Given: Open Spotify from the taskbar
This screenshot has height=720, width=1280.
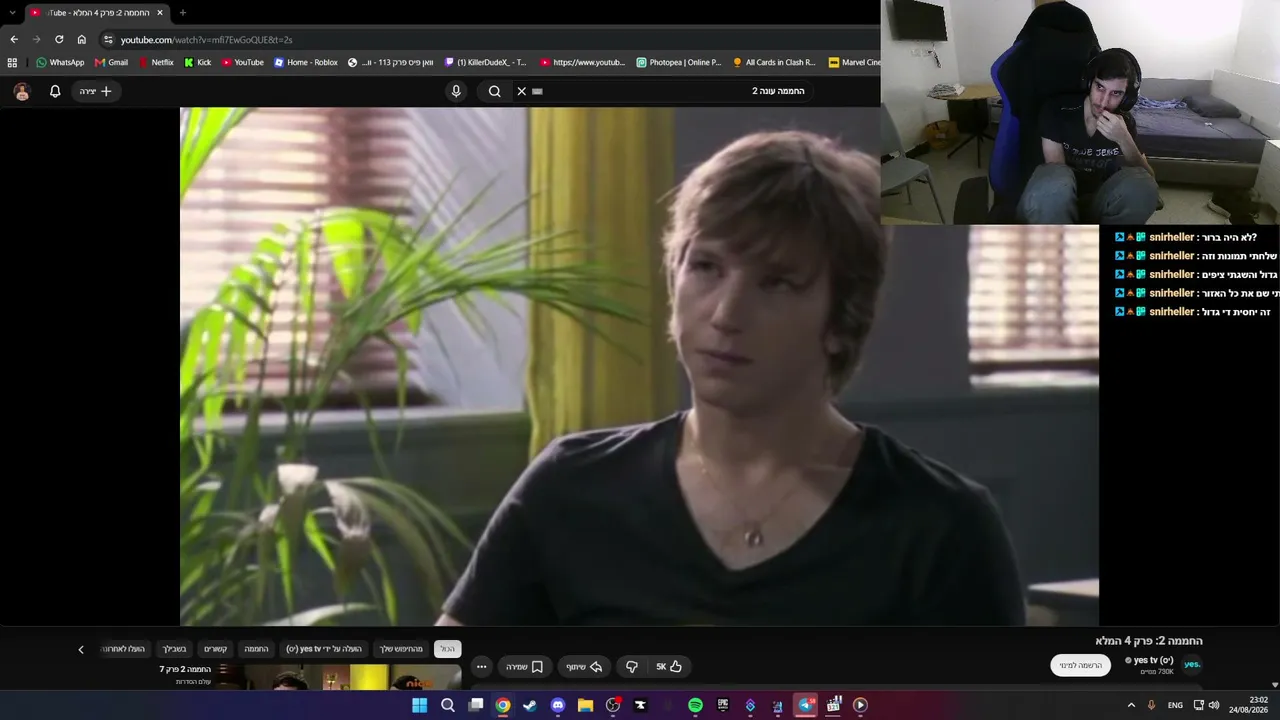Looking at the screenshot, I should pyautogui.click(x=695, y=705).
